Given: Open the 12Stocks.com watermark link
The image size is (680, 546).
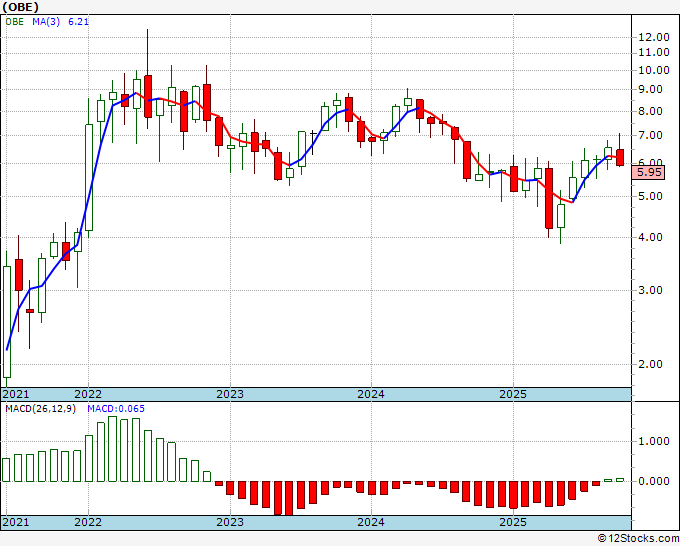Looking at the screenshot, I should (636, 538).
